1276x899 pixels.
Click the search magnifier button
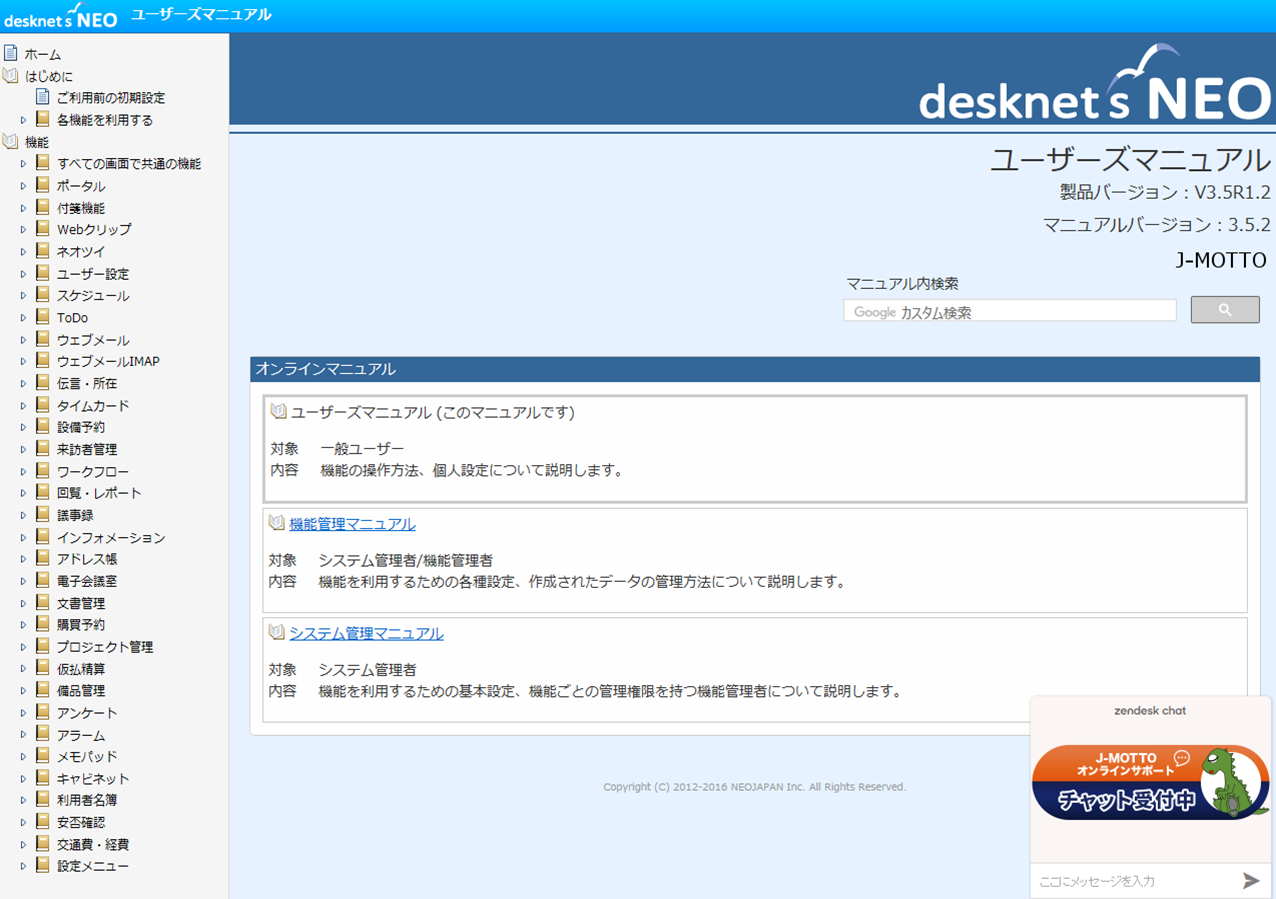click(1225, 310)
